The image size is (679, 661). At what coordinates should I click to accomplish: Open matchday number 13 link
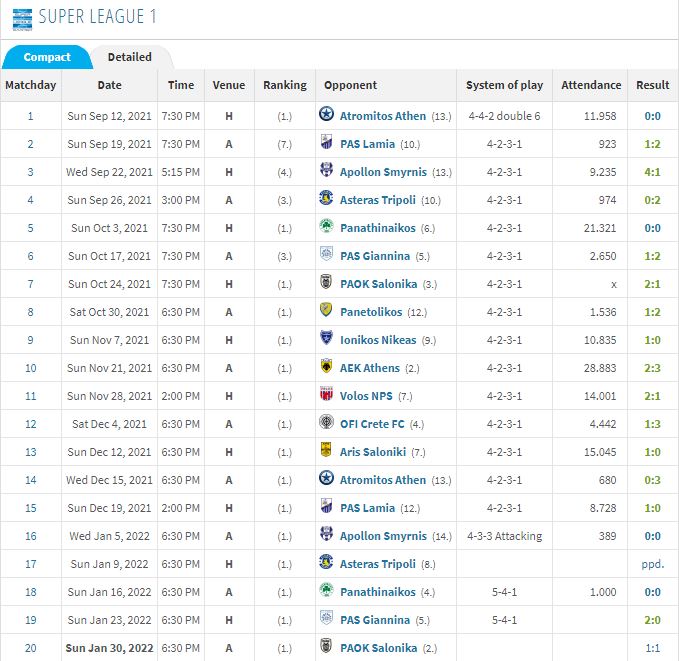(x=30, y=452)
